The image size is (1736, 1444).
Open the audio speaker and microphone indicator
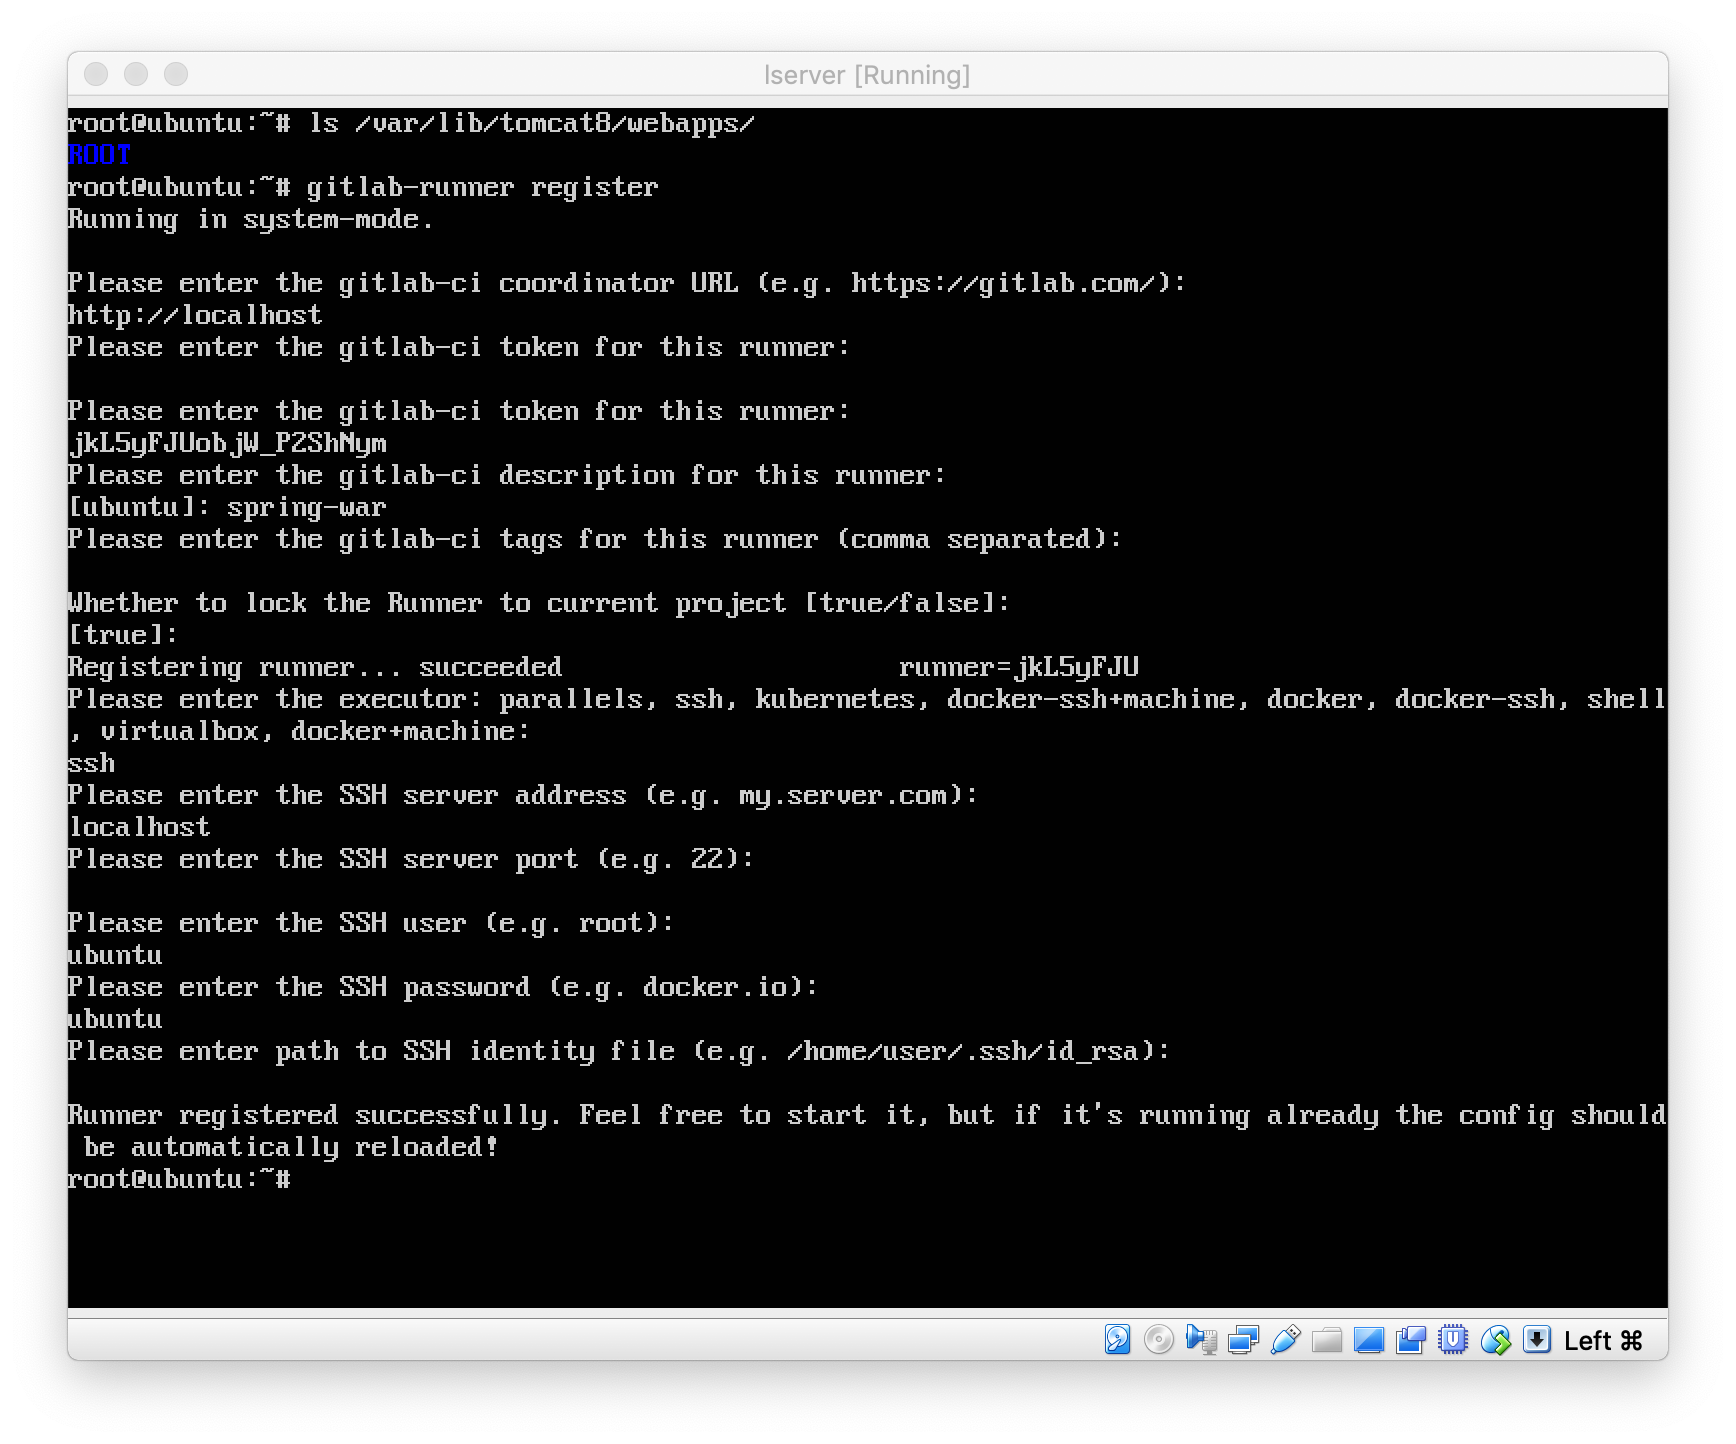[1201, 1339]
